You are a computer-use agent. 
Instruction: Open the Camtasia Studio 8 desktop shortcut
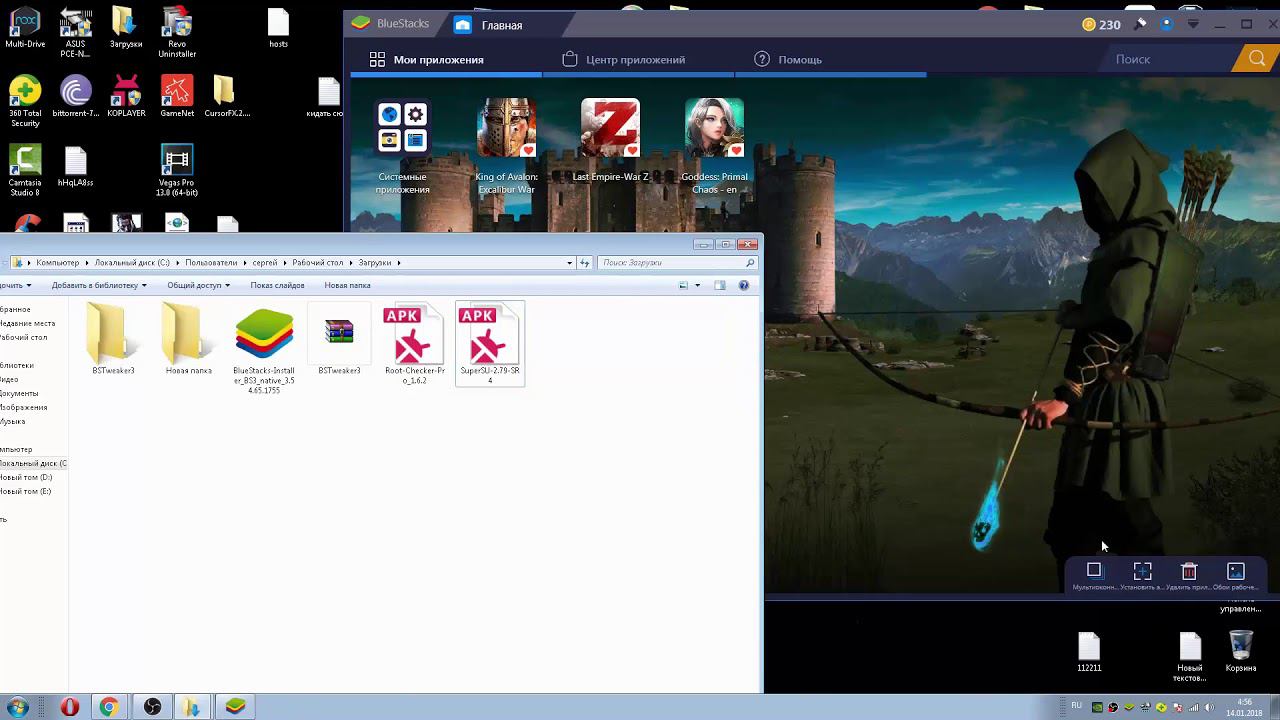(25, 171)
